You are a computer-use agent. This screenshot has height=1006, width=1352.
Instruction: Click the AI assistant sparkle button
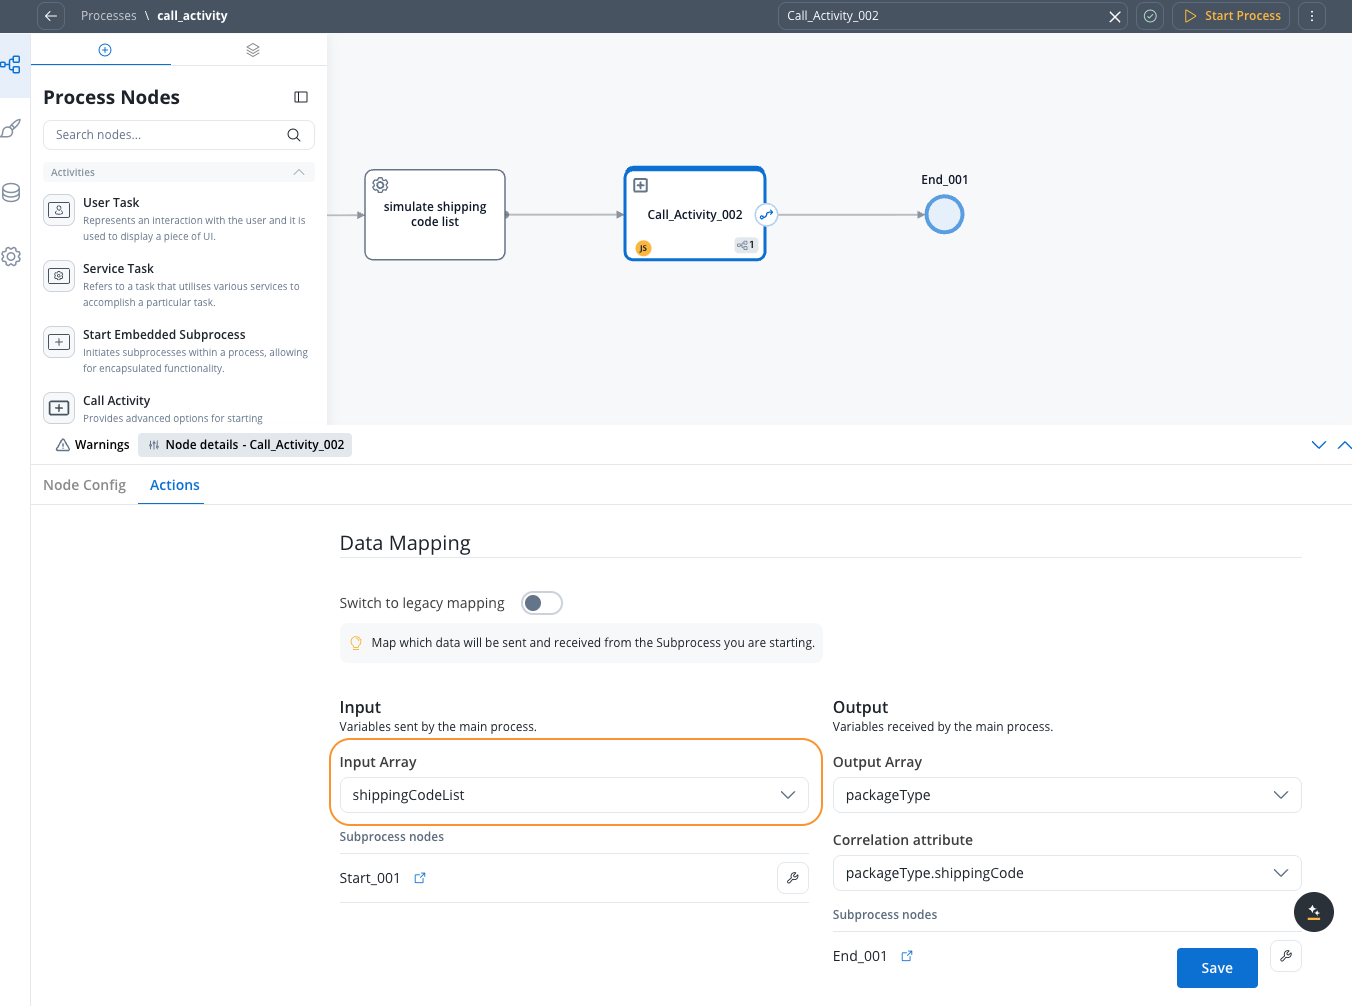pos(1313,912)
